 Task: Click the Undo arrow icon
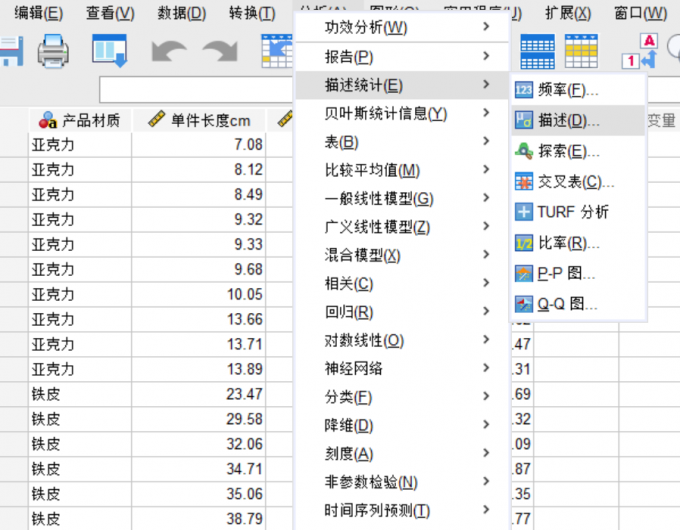tap(169, 51)
